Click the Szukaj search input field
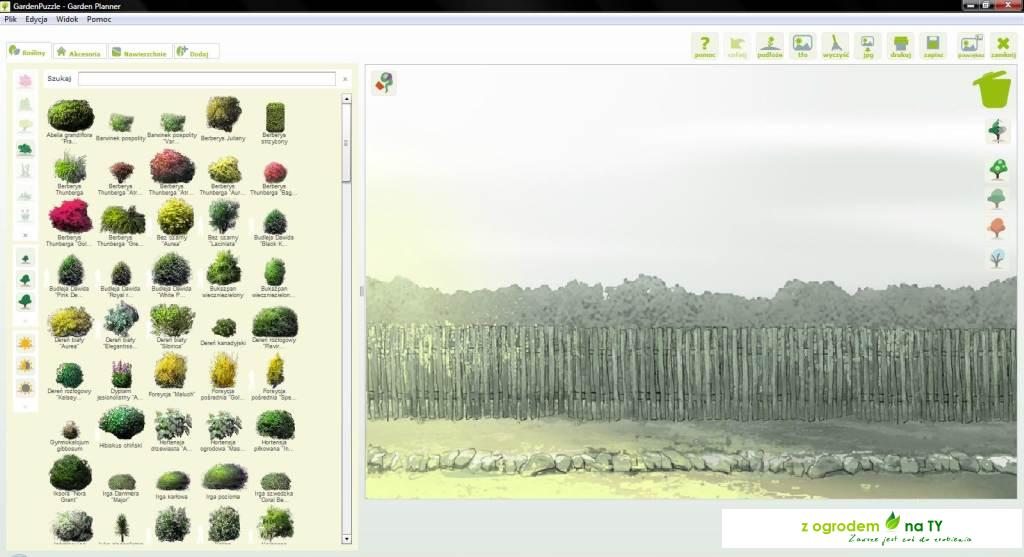Viewport: 1024px width, 557px height. (207, 79)
